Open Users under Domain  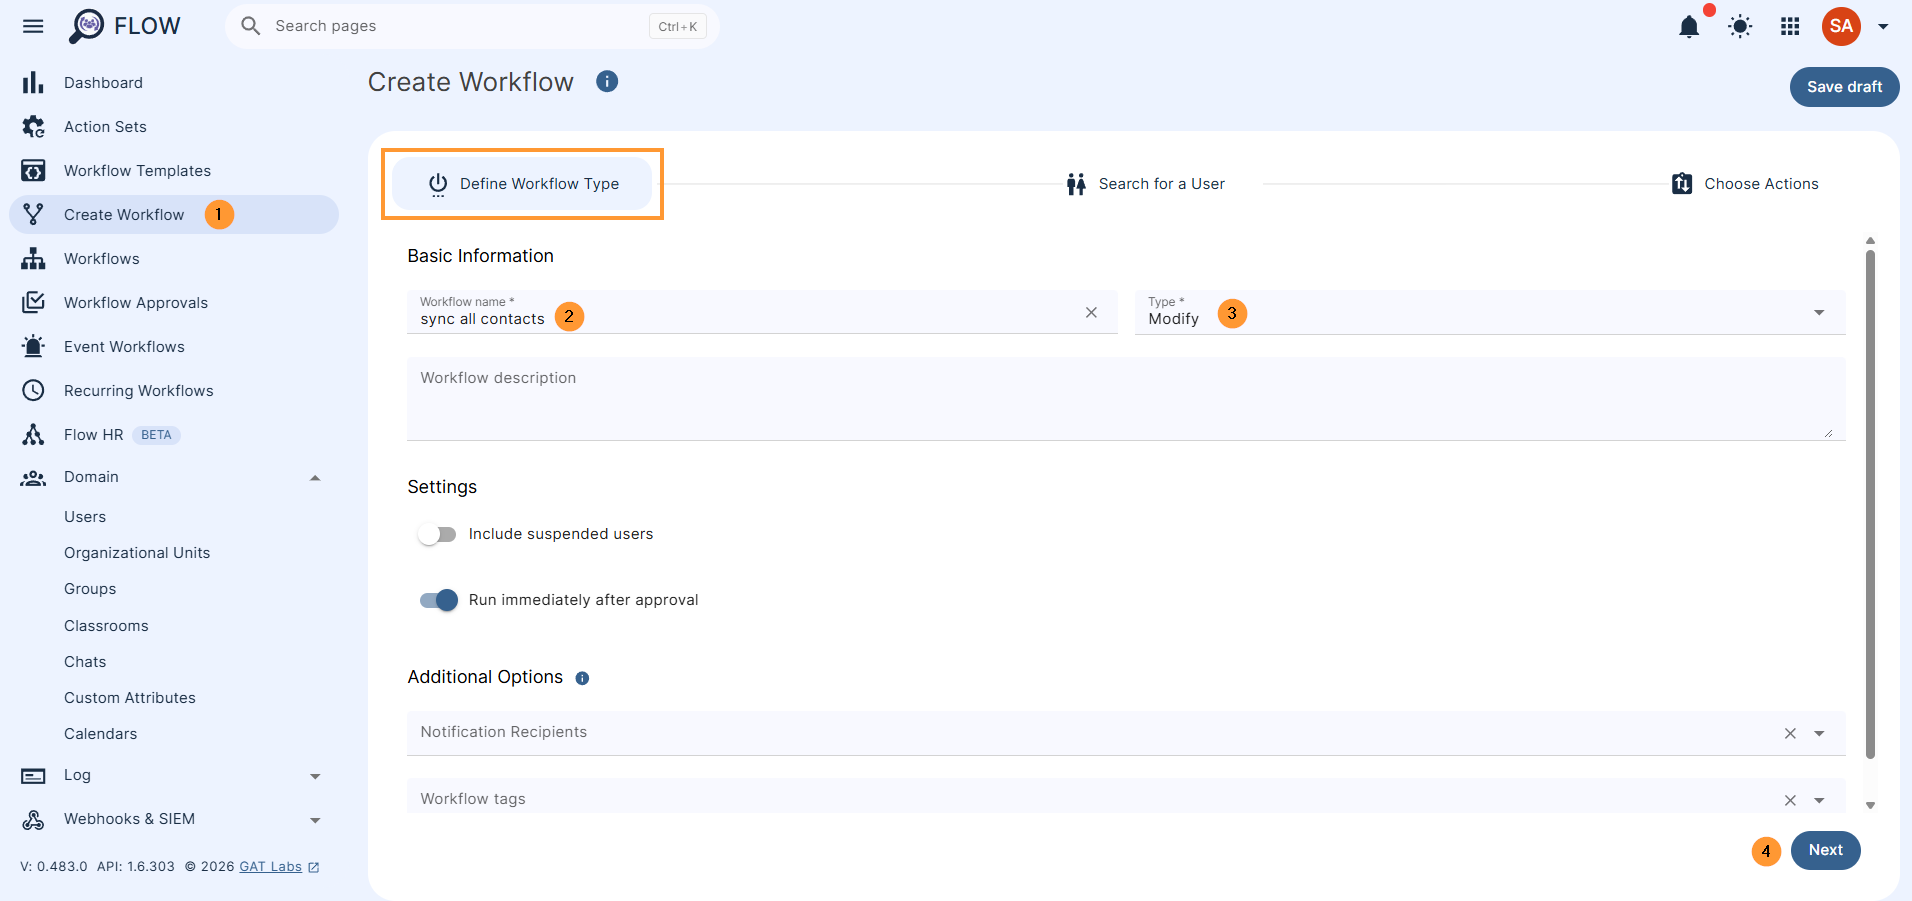85,517
